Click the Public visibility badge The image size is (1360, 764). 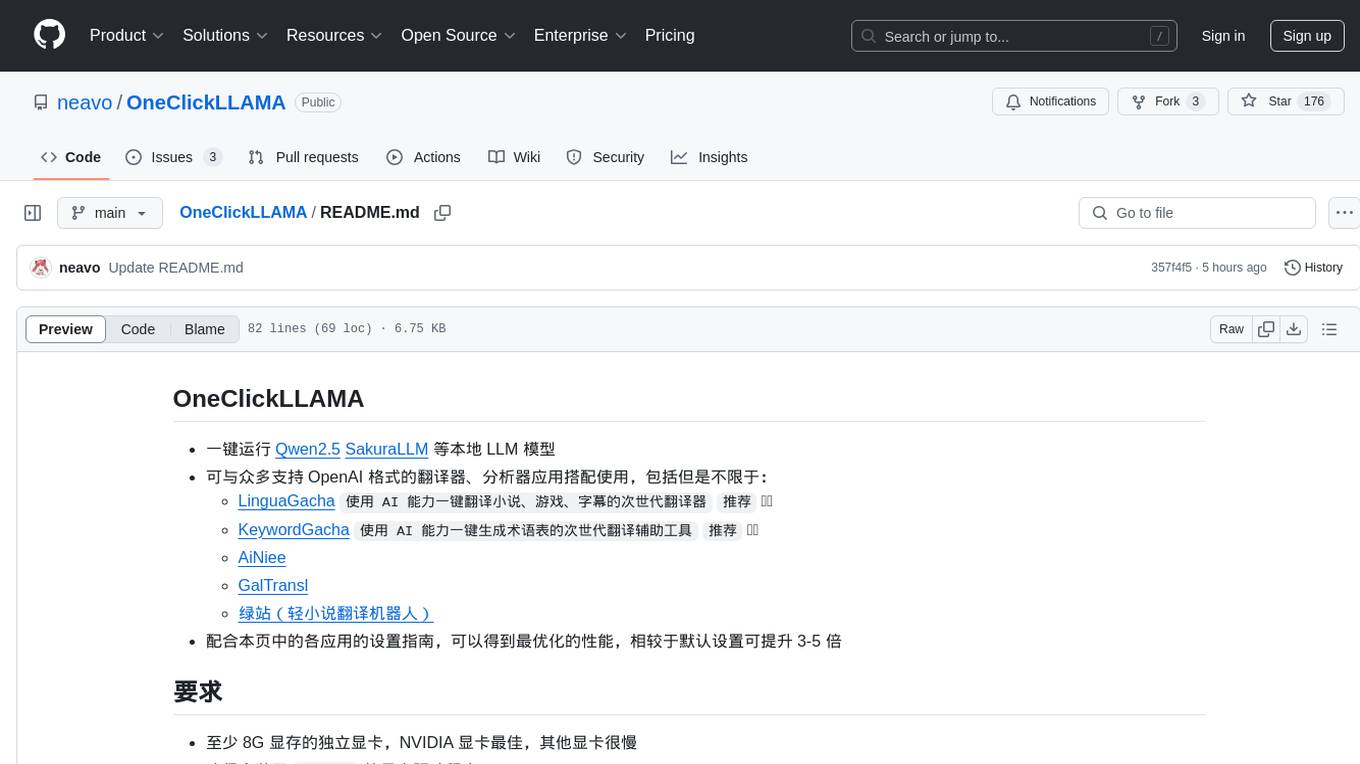[x=318, y=102]
